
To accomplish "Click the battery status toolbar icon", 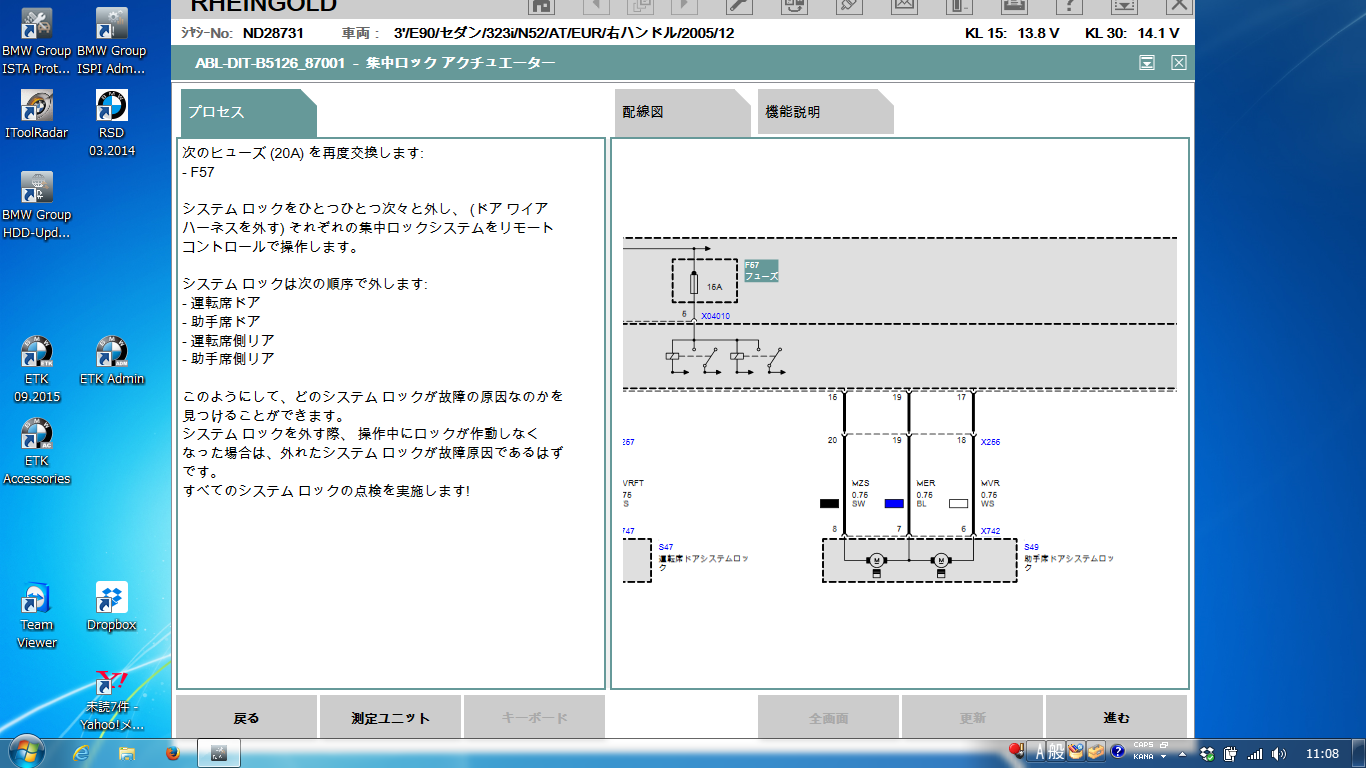I will tap(959, 6).
